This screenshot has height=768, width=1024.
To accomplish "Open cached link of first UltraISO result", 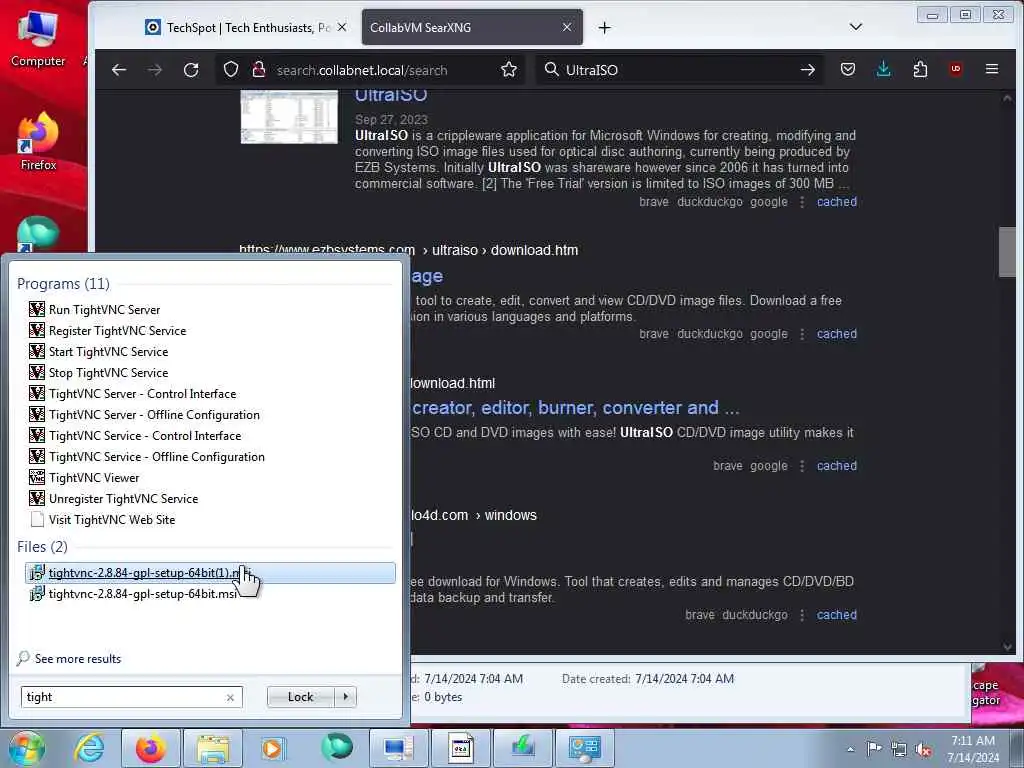I will (837, 202).
